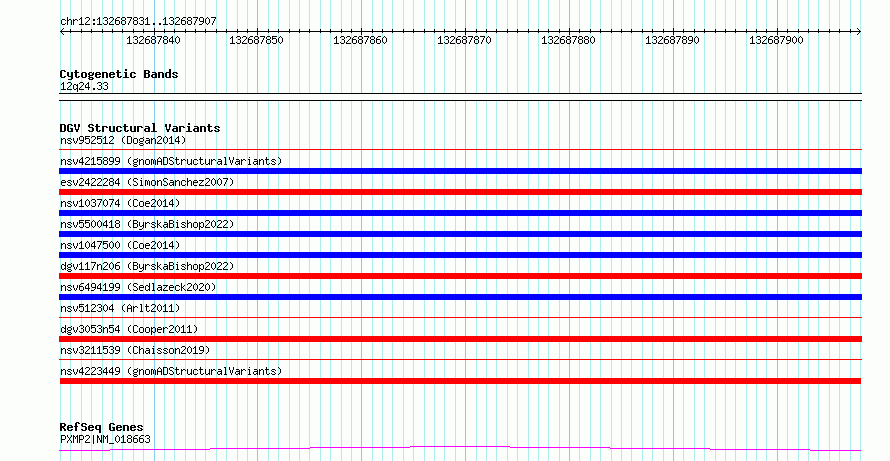Image resolution: width=890 pixels, height=461 pixels.
Task: Click the thin red line under nsv3211539
Action: click(460, 360)
